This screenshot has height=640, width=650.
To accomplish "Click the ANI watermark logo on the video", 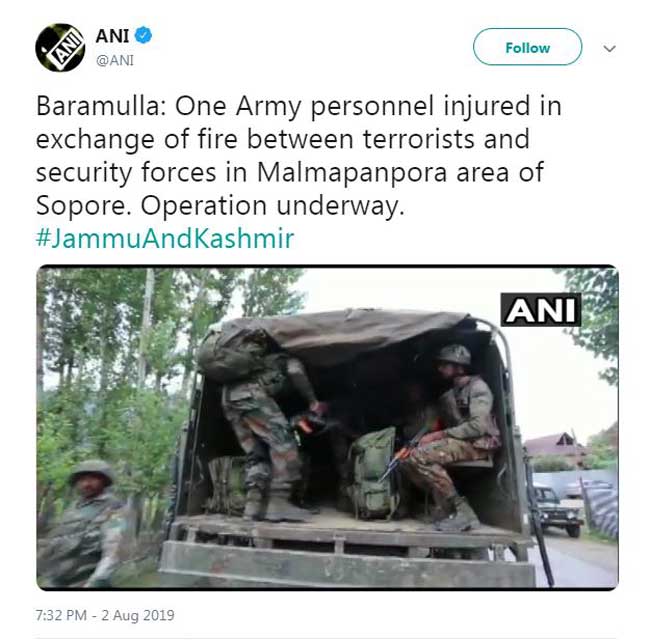I will 541,310.
